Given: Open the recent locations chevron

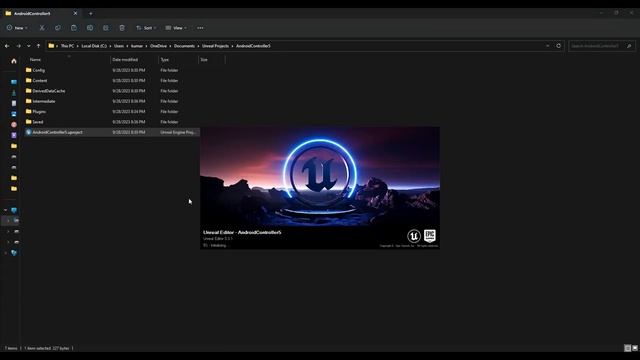Looking at the screenshot, I should coord(29,46).
